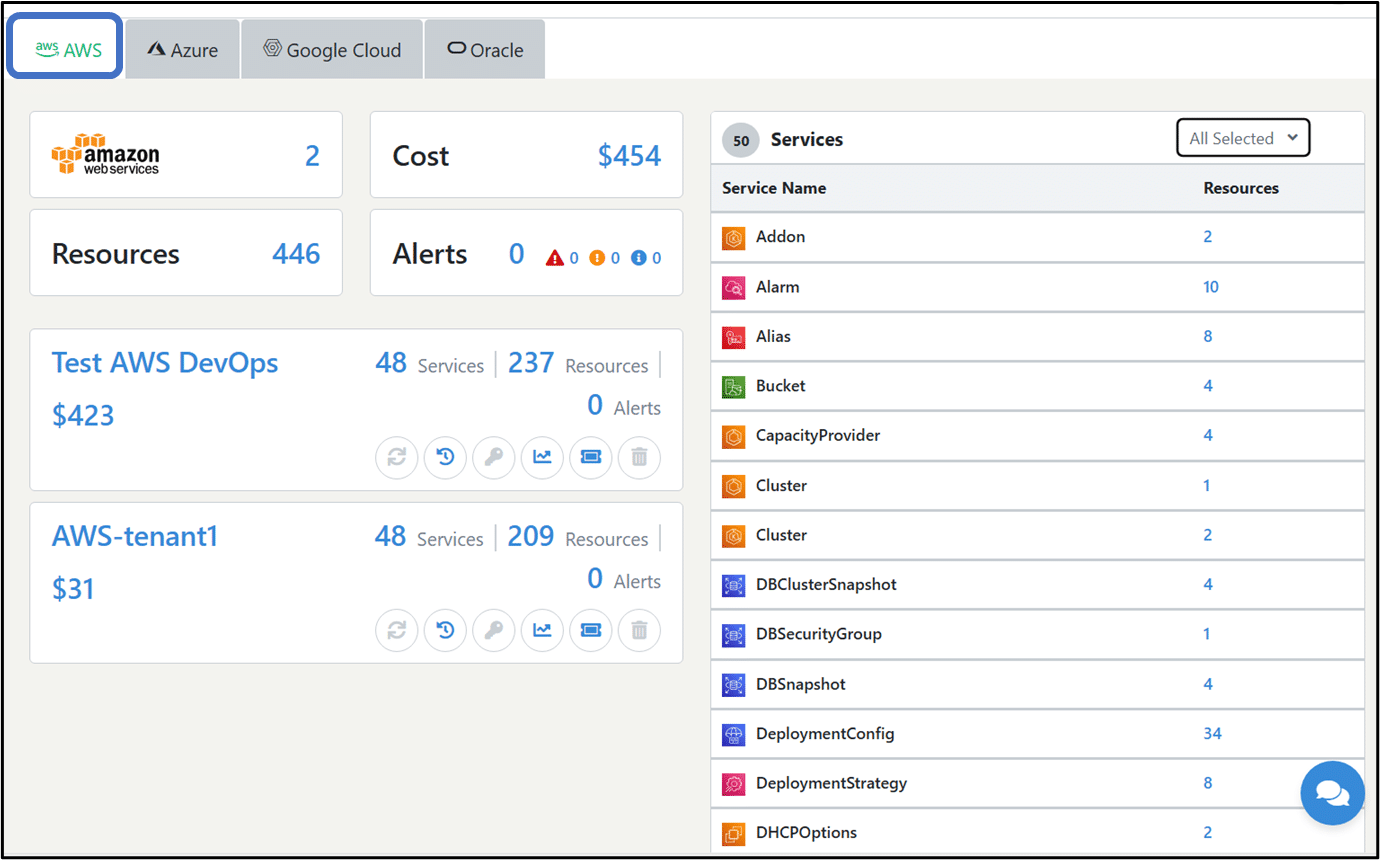Open the history icon for AWS-tenant1
Screen dimensions: 1380x860
pos(446,630)
